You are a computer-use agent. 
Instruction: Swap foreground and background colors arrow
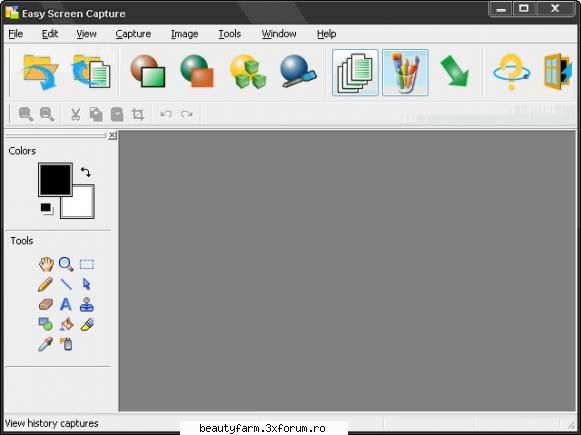point(86,172)
